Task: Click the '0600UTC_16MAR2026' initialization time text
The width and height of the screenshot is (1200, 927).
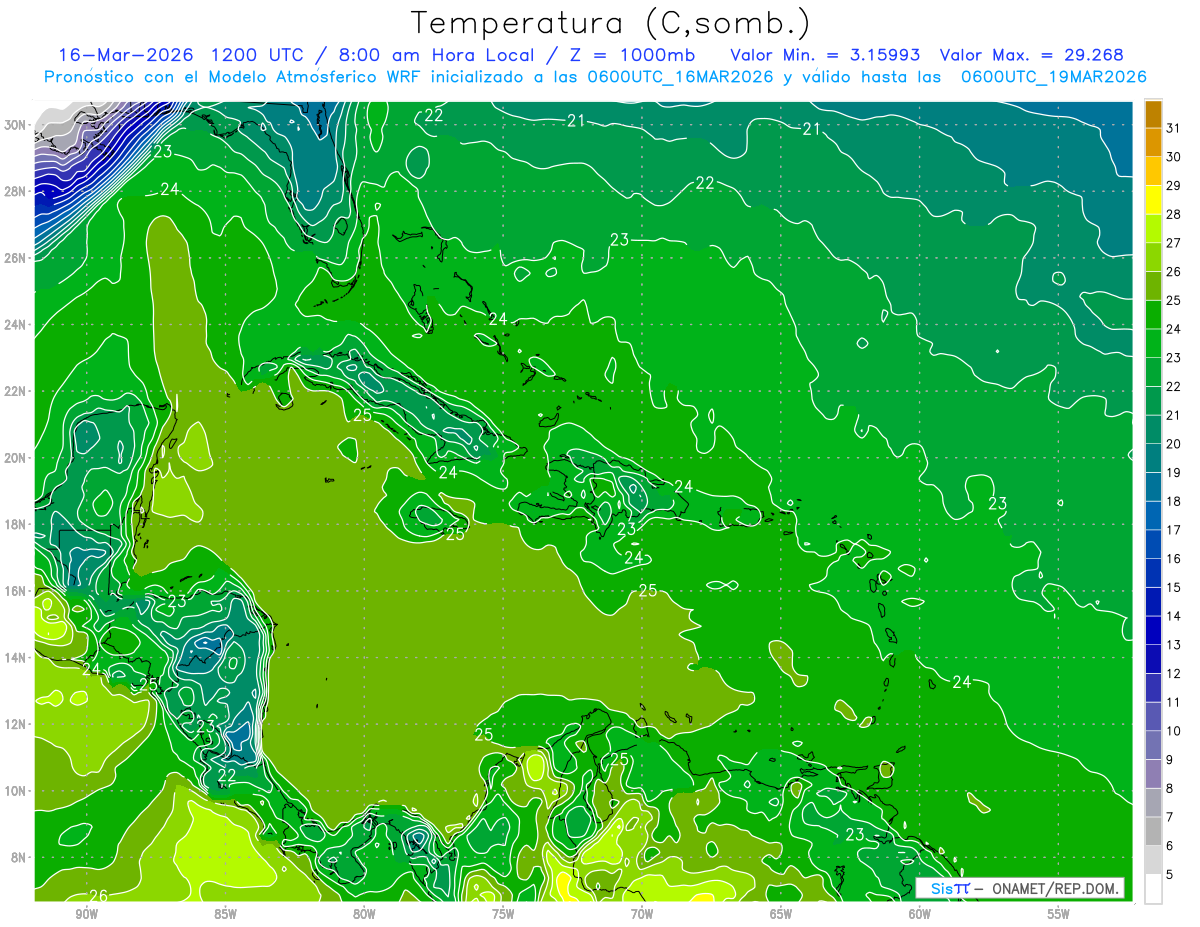Action: coord(683,77)
